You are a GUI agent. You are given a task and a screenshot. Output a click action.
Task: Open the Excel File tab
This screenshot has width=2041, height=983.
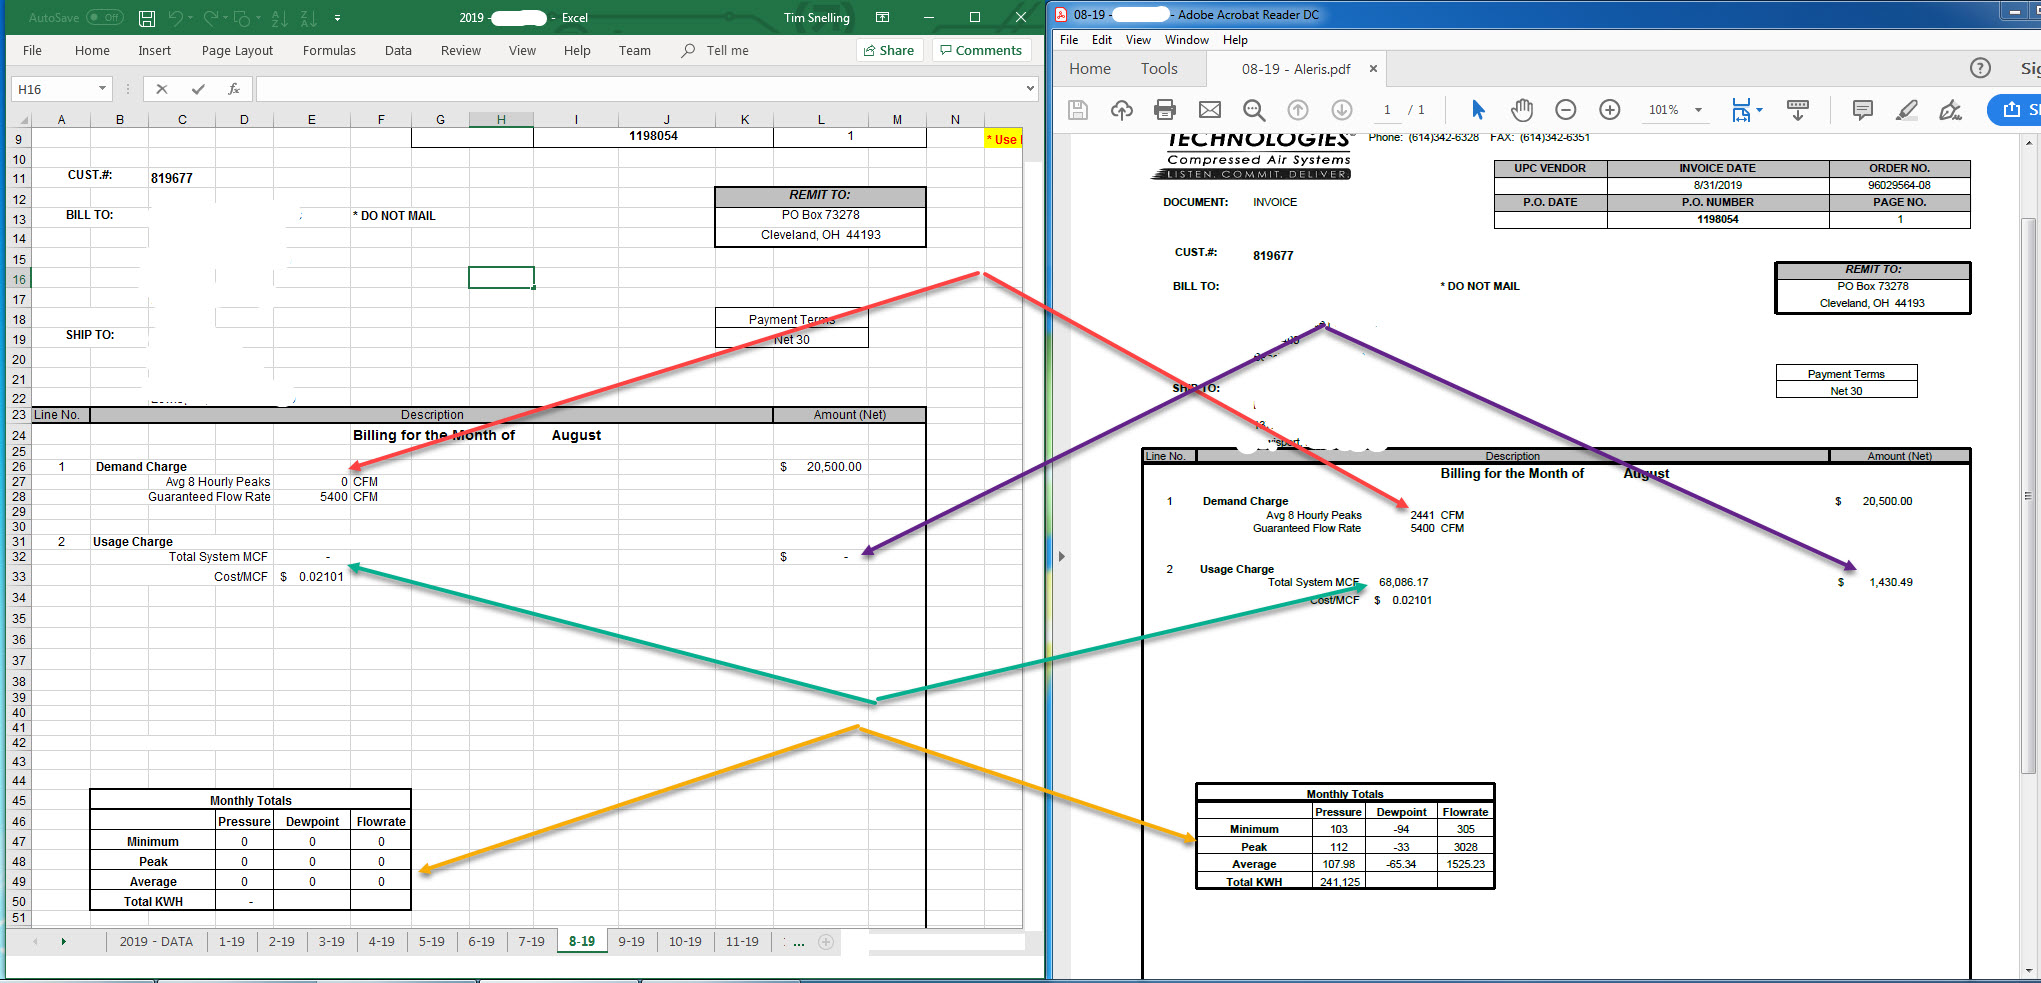(32, 50)
